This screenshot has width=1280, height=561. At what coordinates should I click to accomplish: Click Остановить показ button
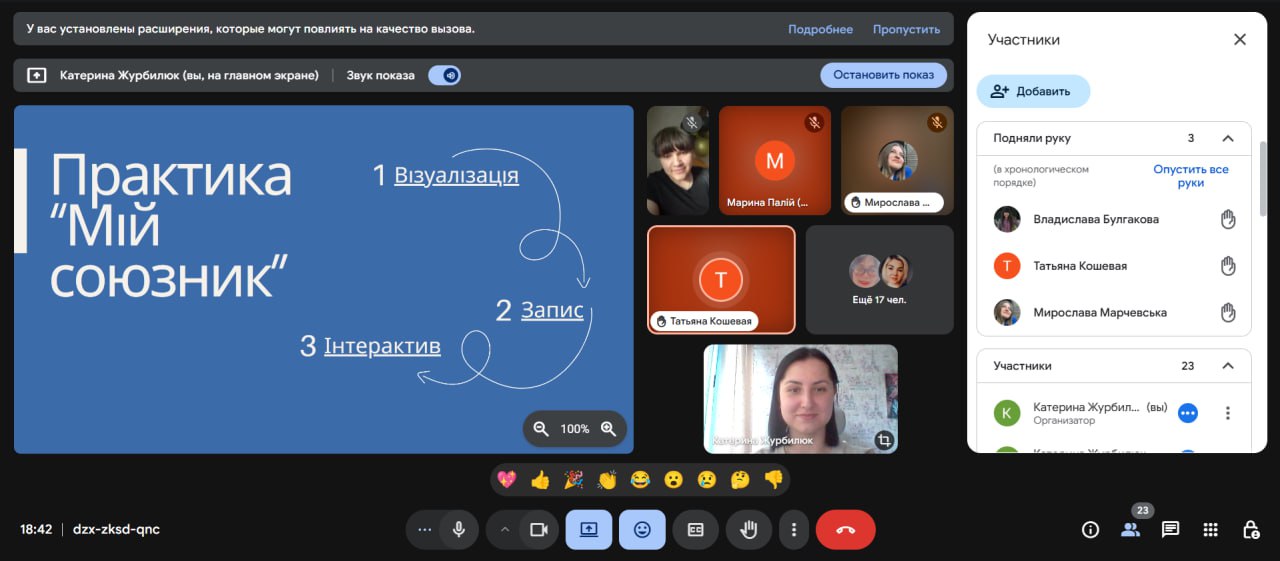coord(883,75)
